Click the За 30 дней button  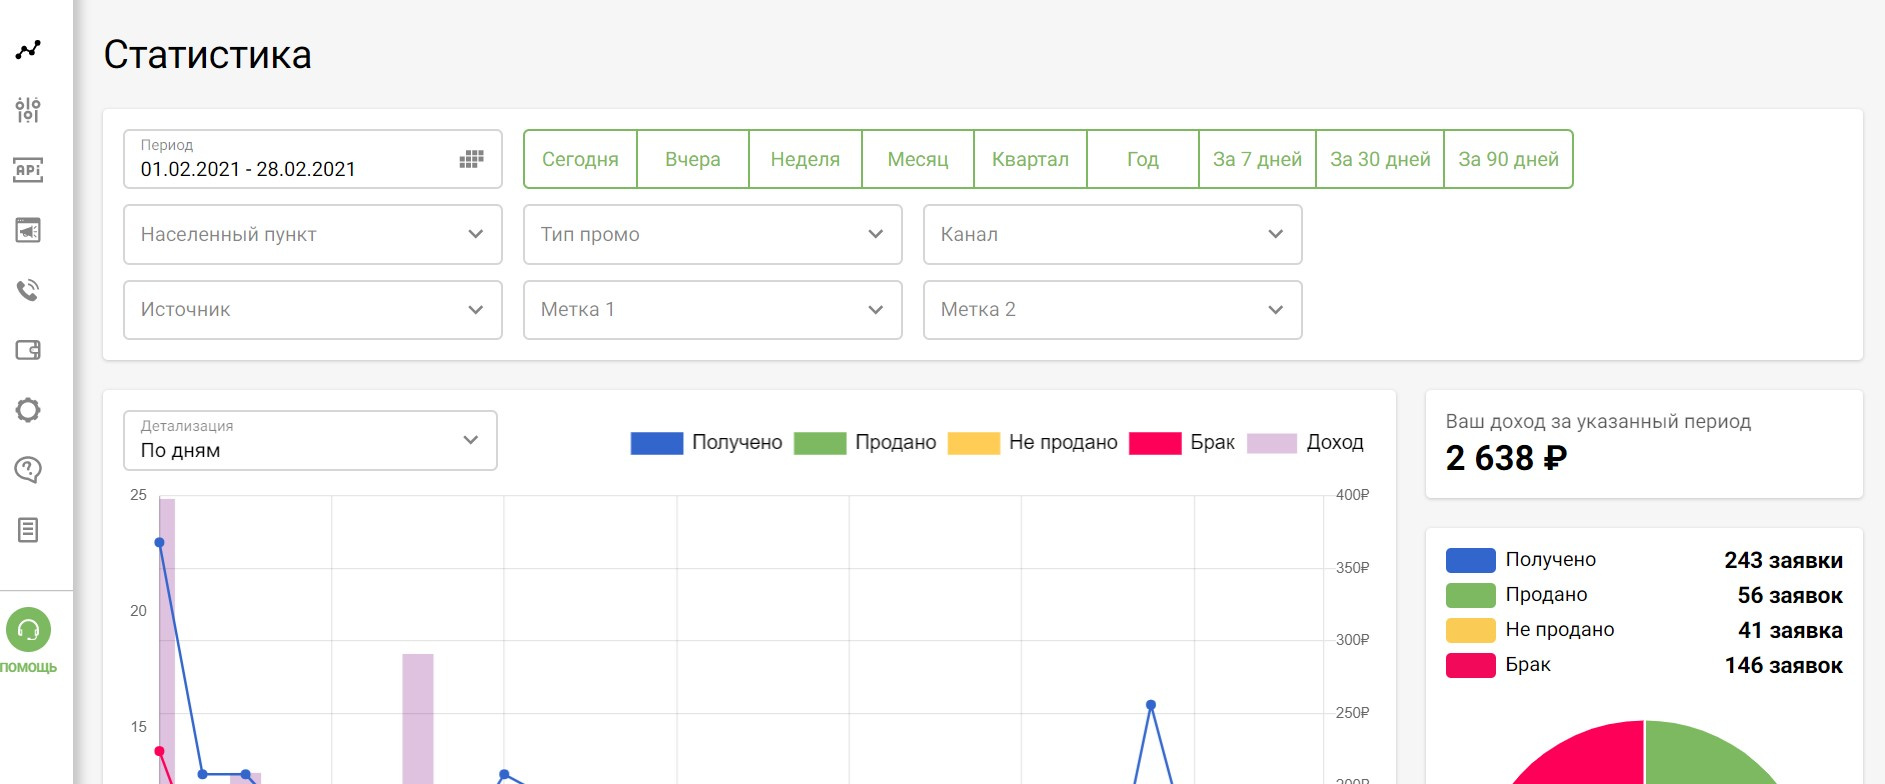coord(1380,160)
